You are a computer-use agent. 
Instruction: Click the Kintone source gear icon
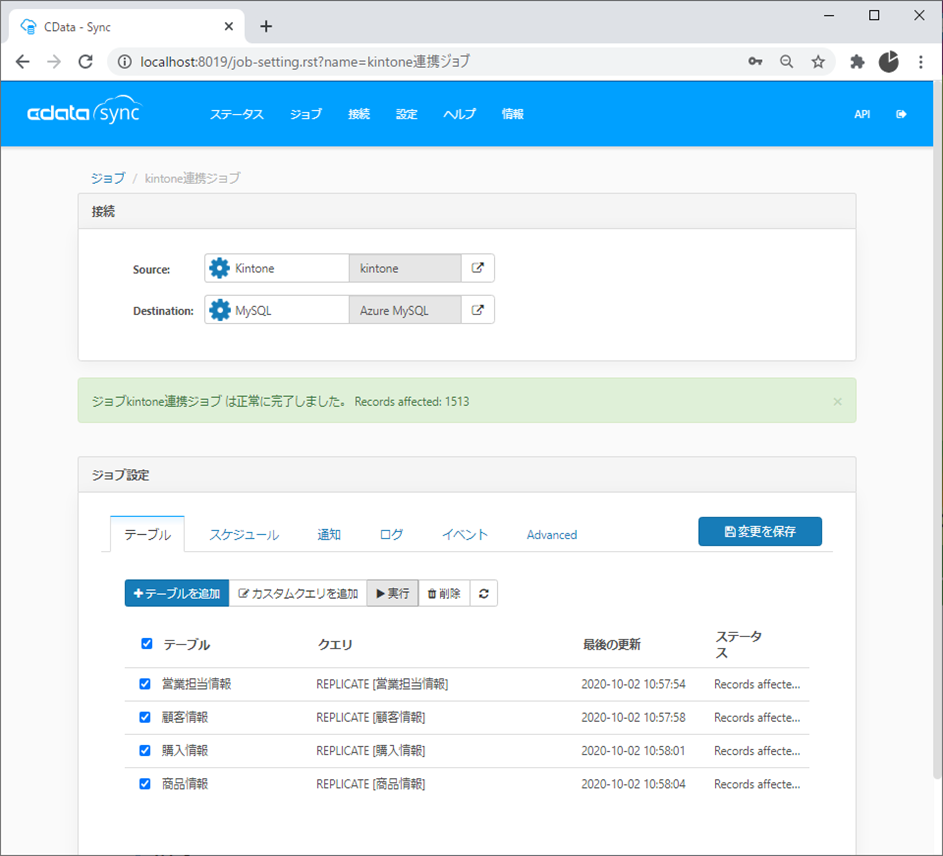pyautogui.click(x=220, y=268)
